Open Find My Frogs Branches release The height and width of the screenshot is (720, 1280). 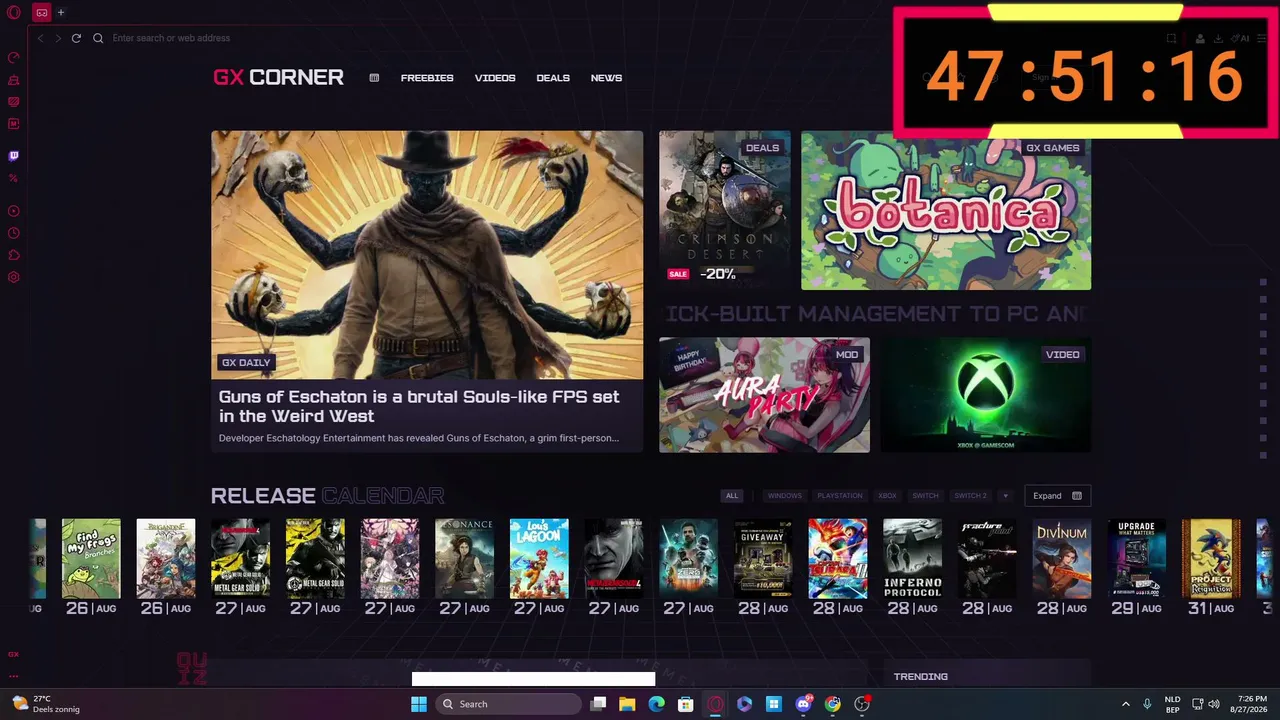click(x=91, y=559)
